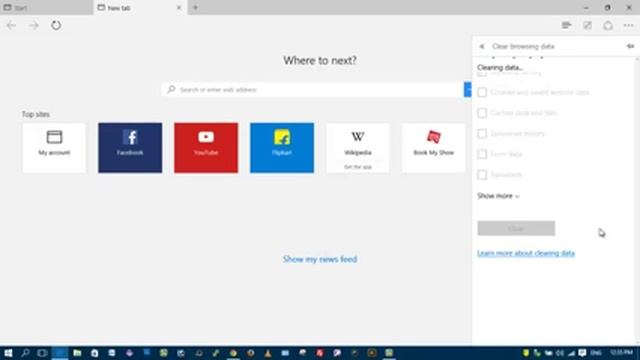Click the search or enter web address box
Screen dimensions: 640x360
point(313,89)
